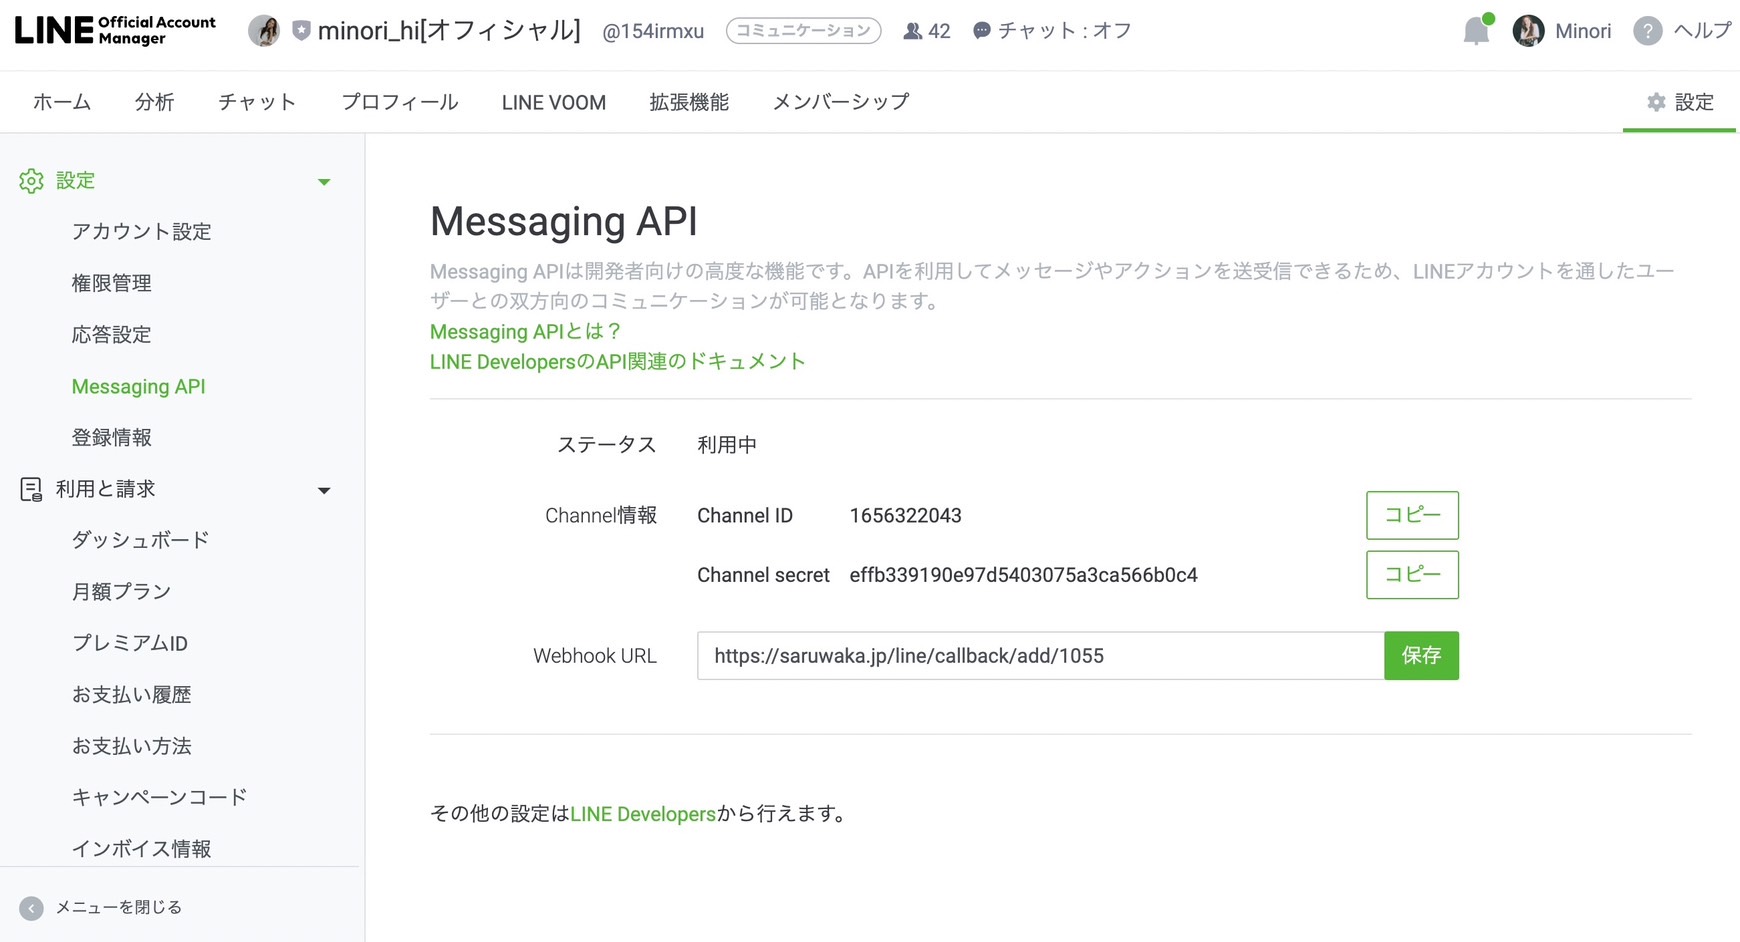This screenshot has height=942, width=1740.
Task: Open the メンバーシップ tab
Action: point(841,102)
